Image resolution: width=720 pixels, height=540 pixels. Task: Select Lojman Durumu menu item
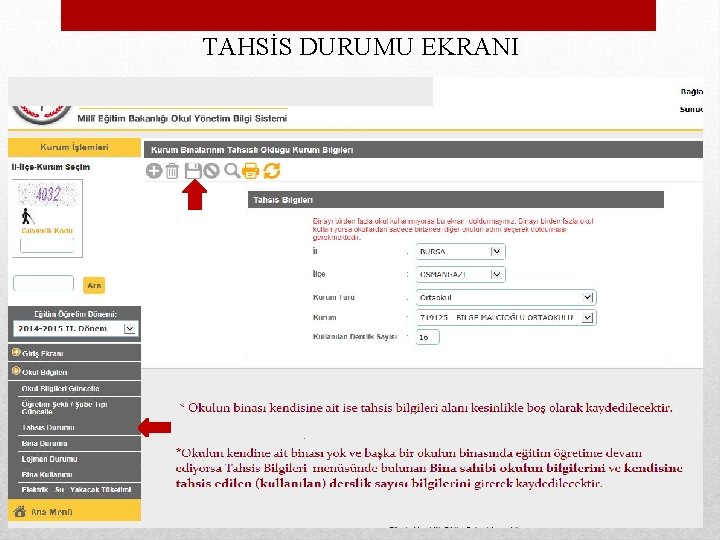coord(79,459)
